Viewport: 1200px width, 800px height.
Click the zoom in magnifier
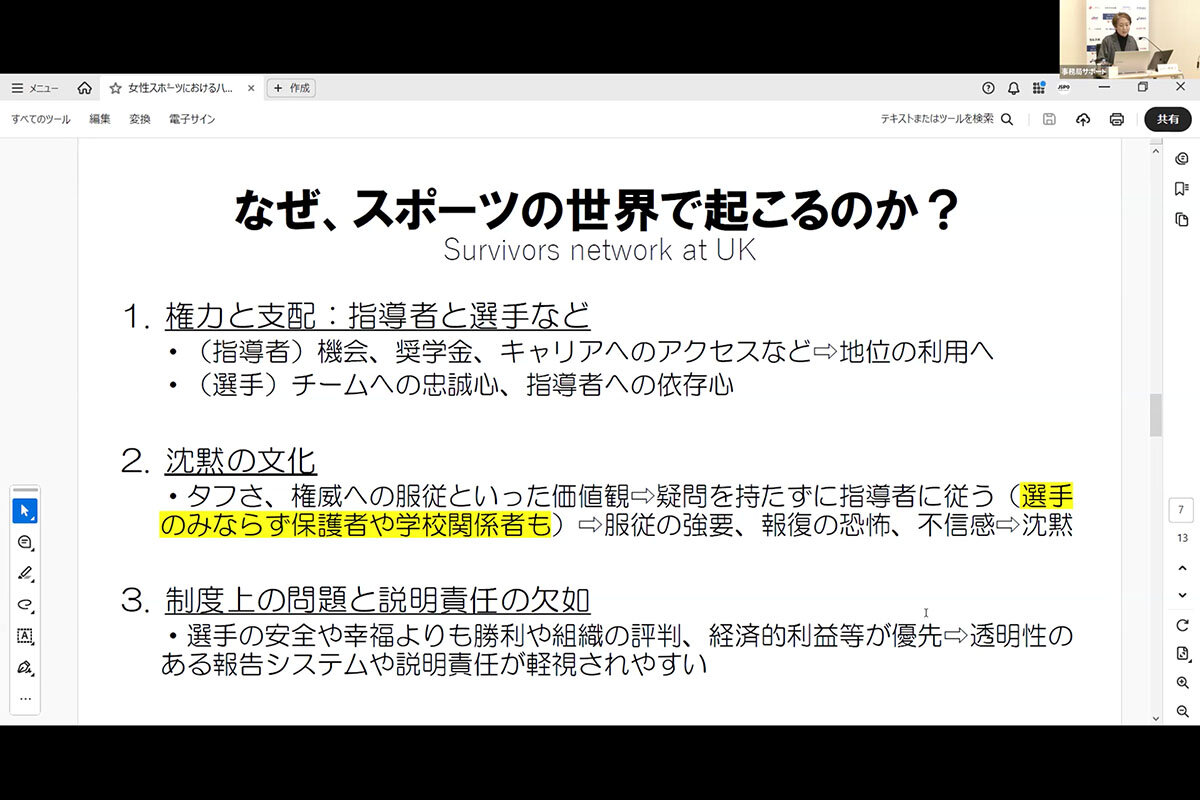pos(1182,683)
